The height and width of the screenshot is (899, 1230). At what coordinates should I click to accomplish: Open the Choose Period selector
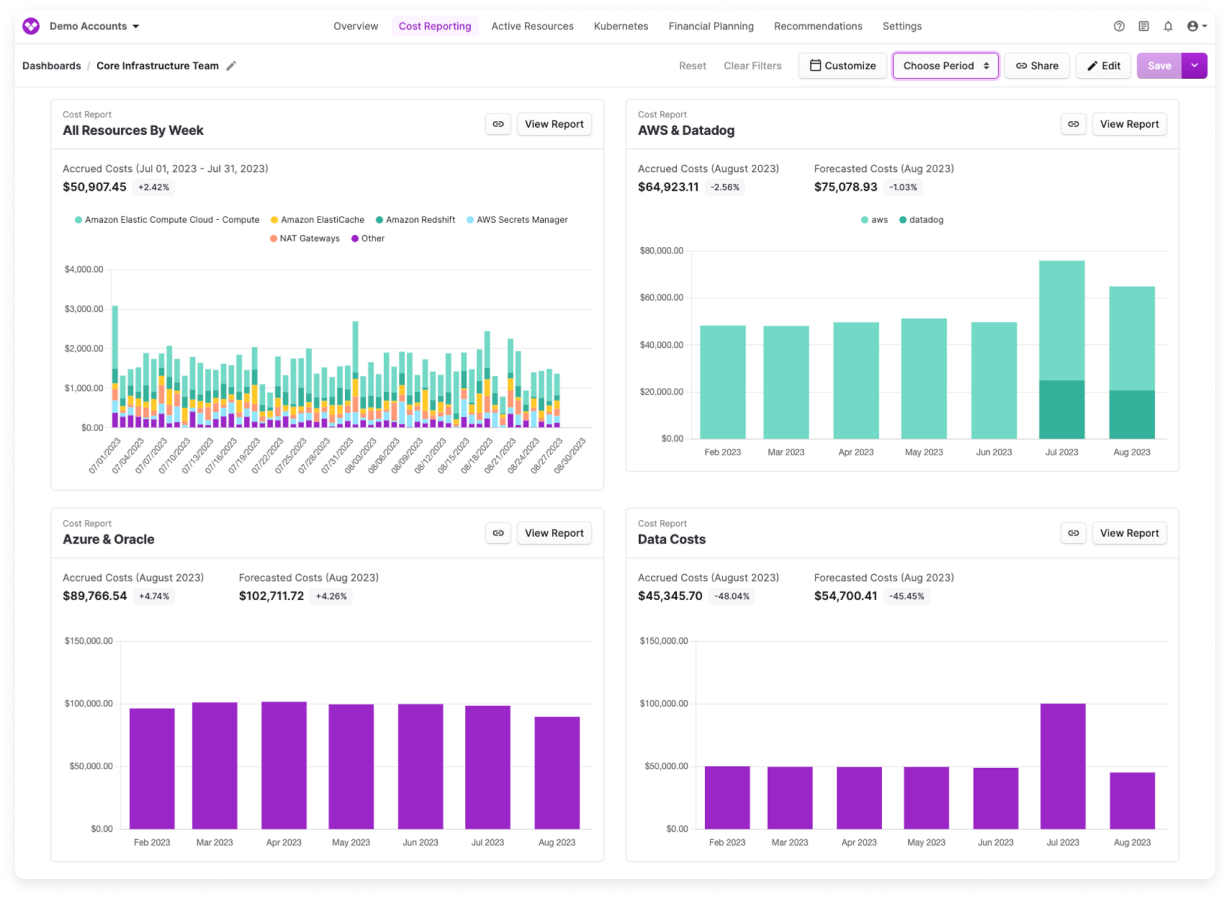pos(945,66)
